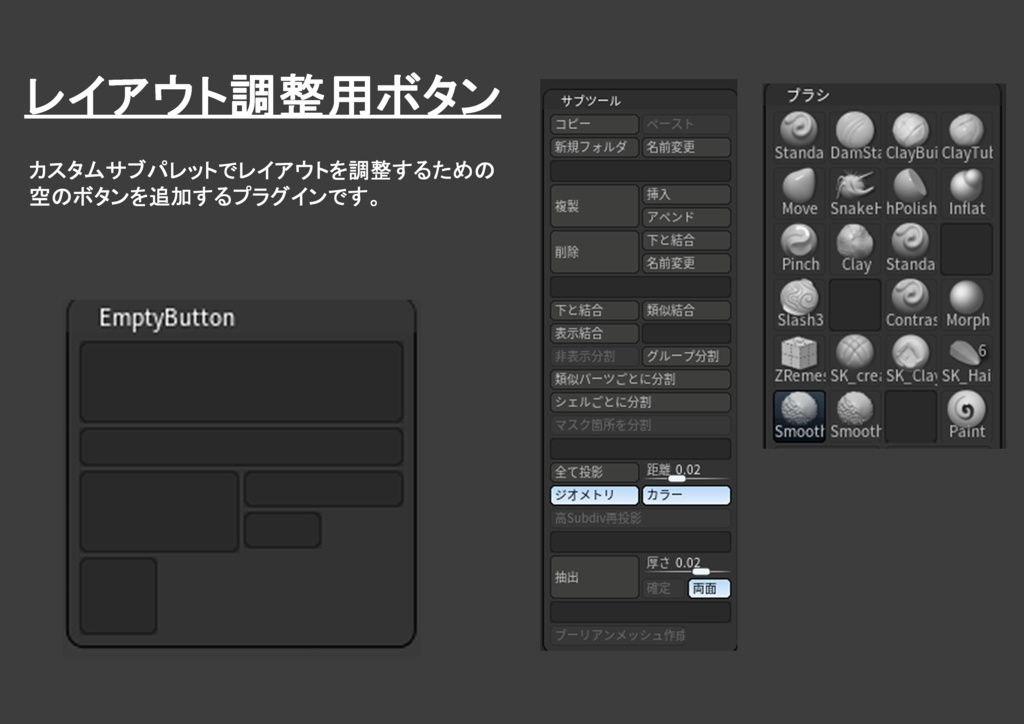
Task: Click the ペースト button
Action: [x=686, y=124]
